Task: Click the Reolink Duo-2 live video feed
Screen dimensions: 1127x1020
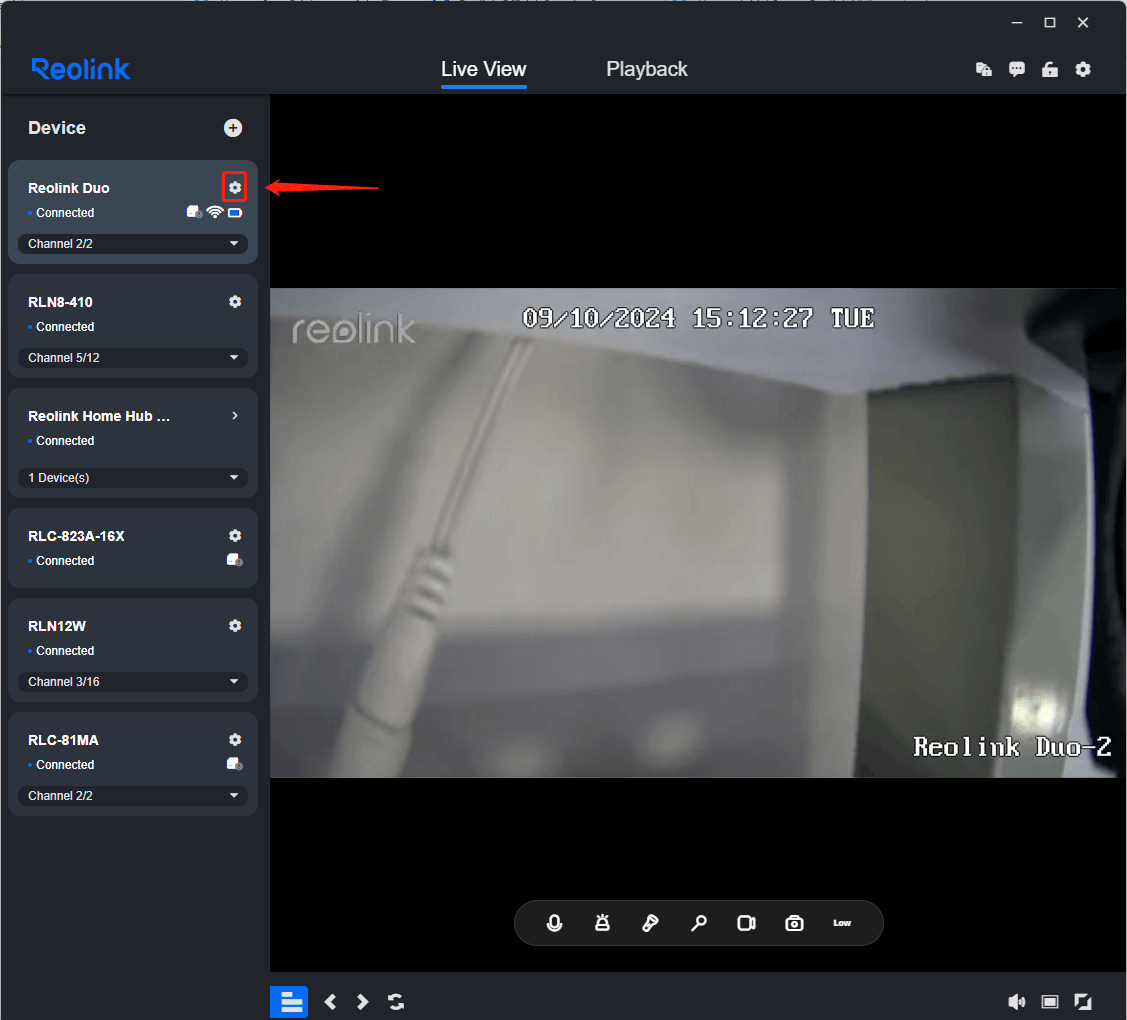Action: 698,533
